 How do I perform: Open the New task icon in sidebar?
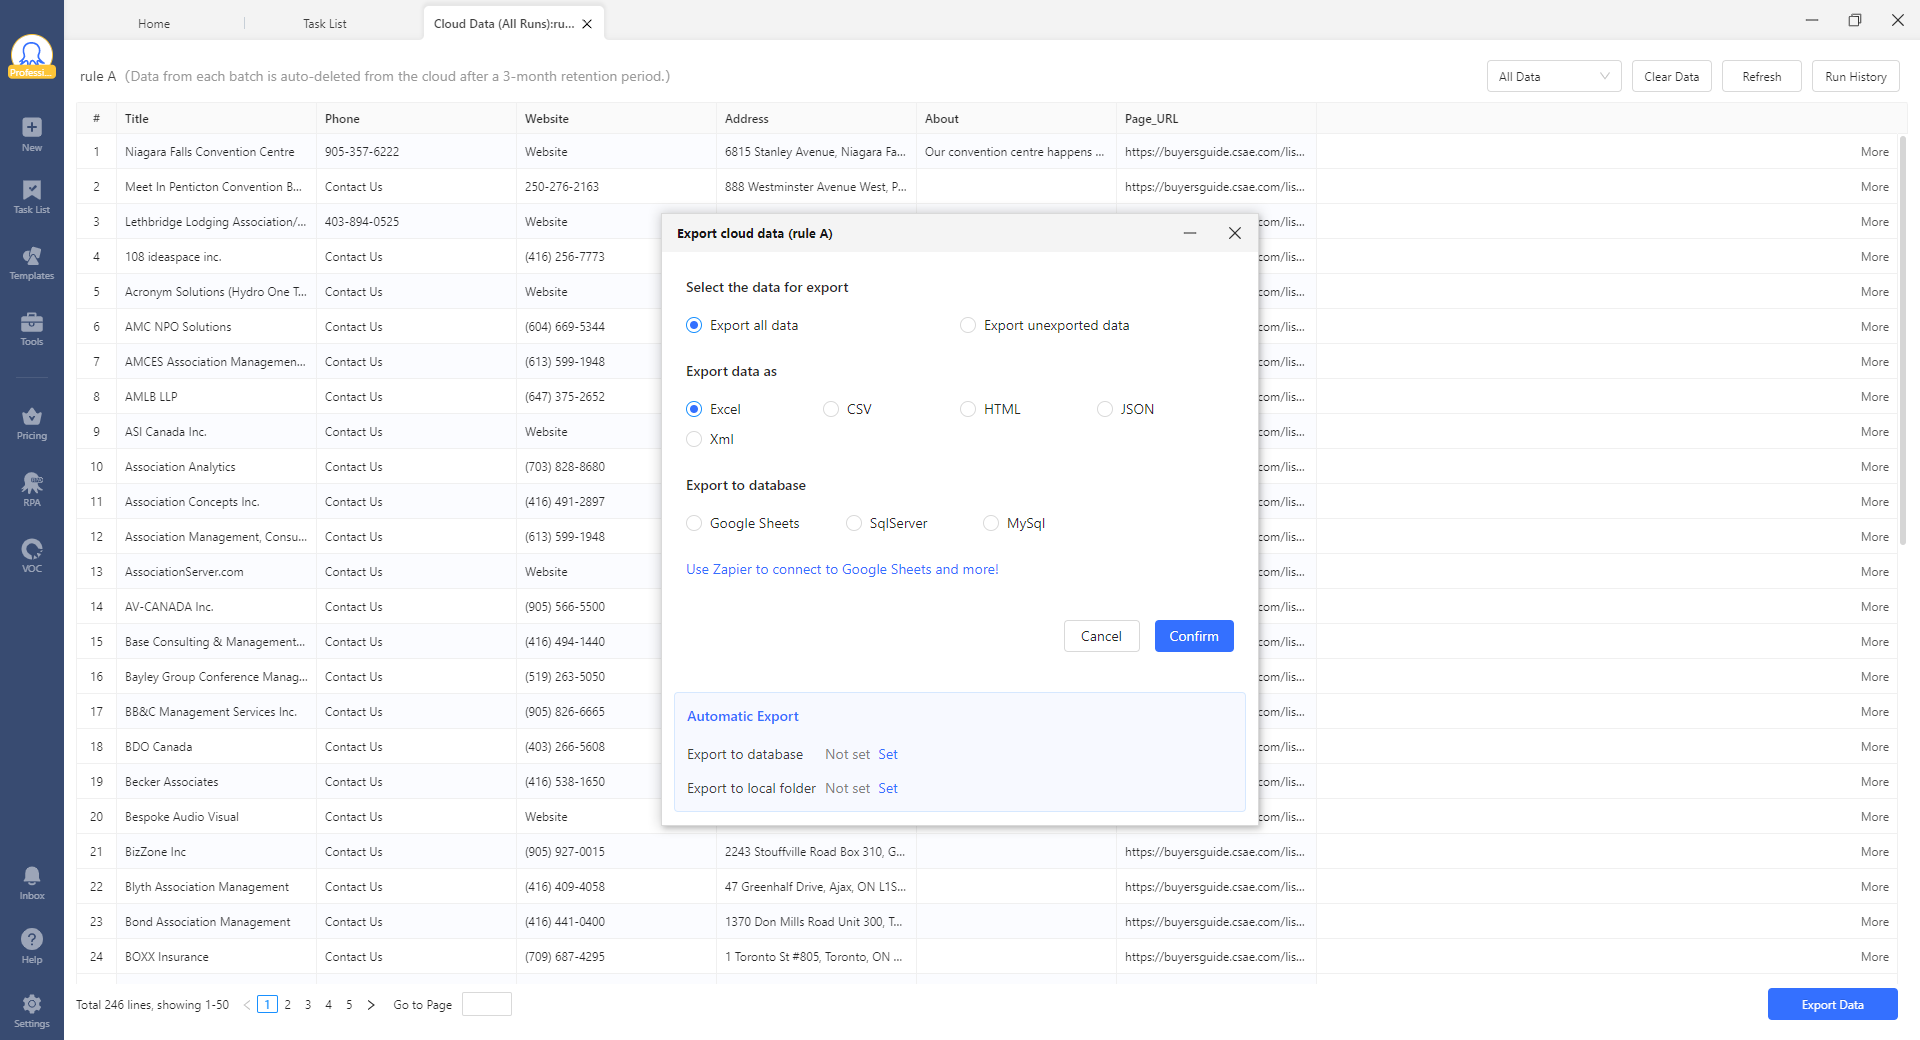tap(32, 134)
